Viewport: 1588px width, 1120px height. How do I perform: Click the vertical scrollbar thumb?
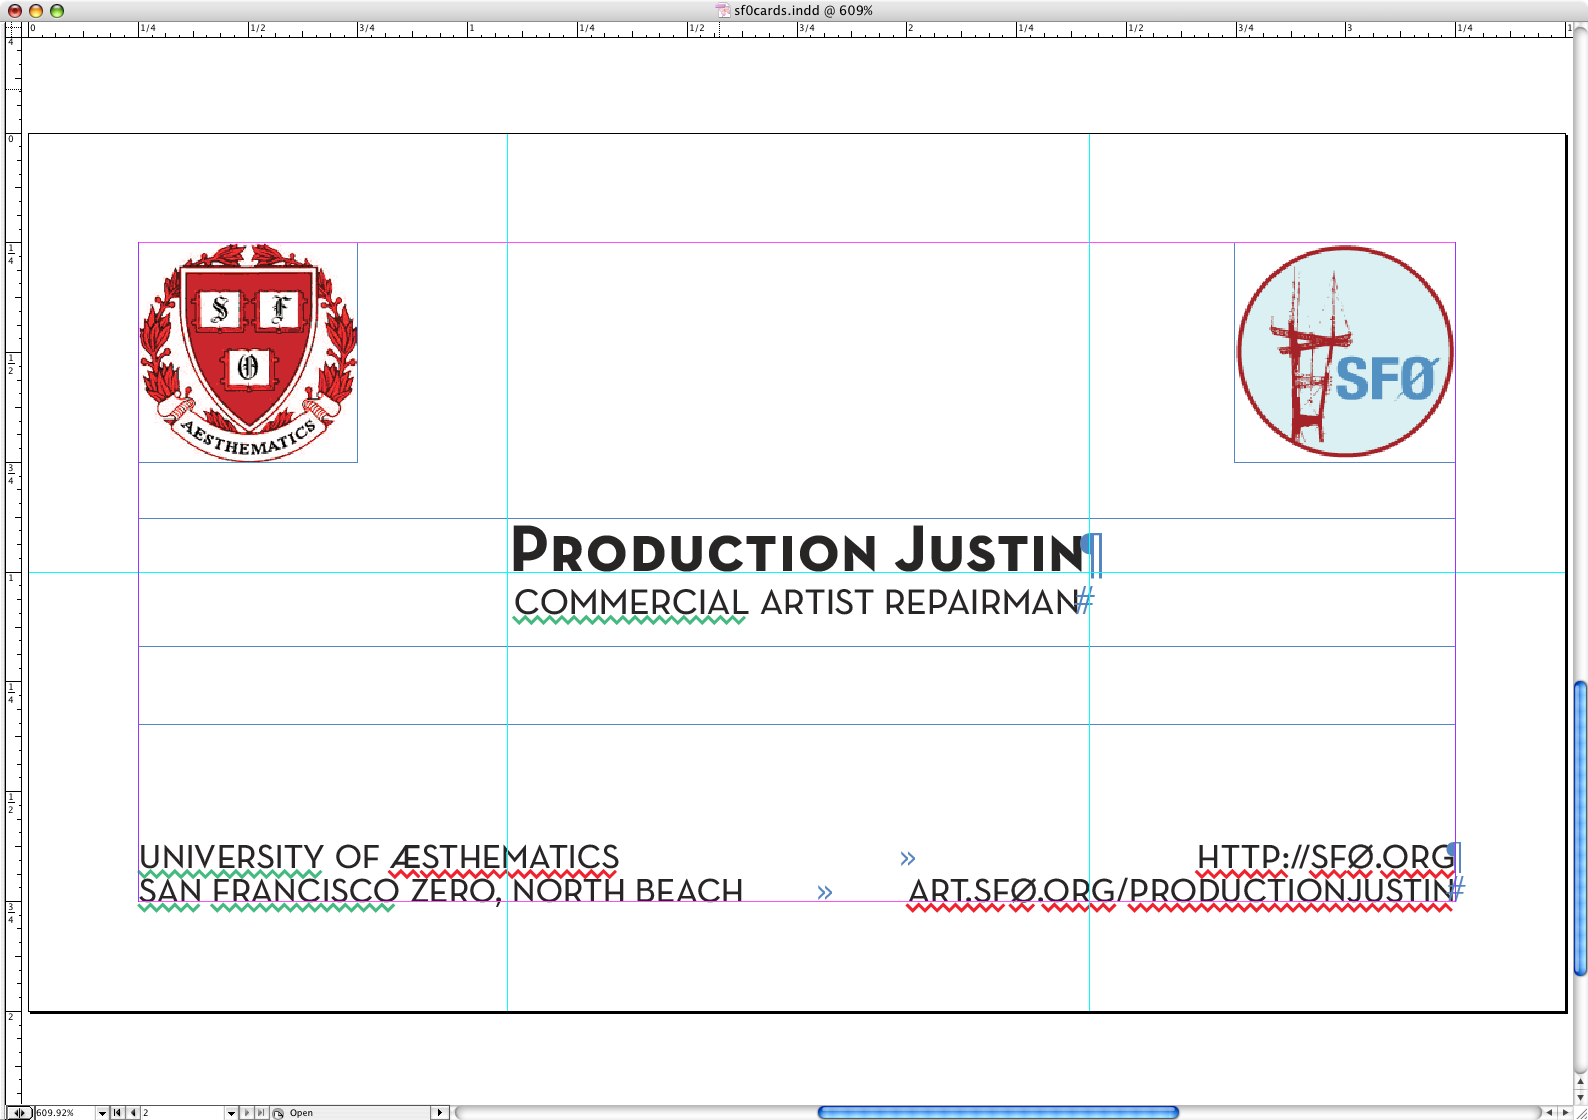pos(1580,828)
